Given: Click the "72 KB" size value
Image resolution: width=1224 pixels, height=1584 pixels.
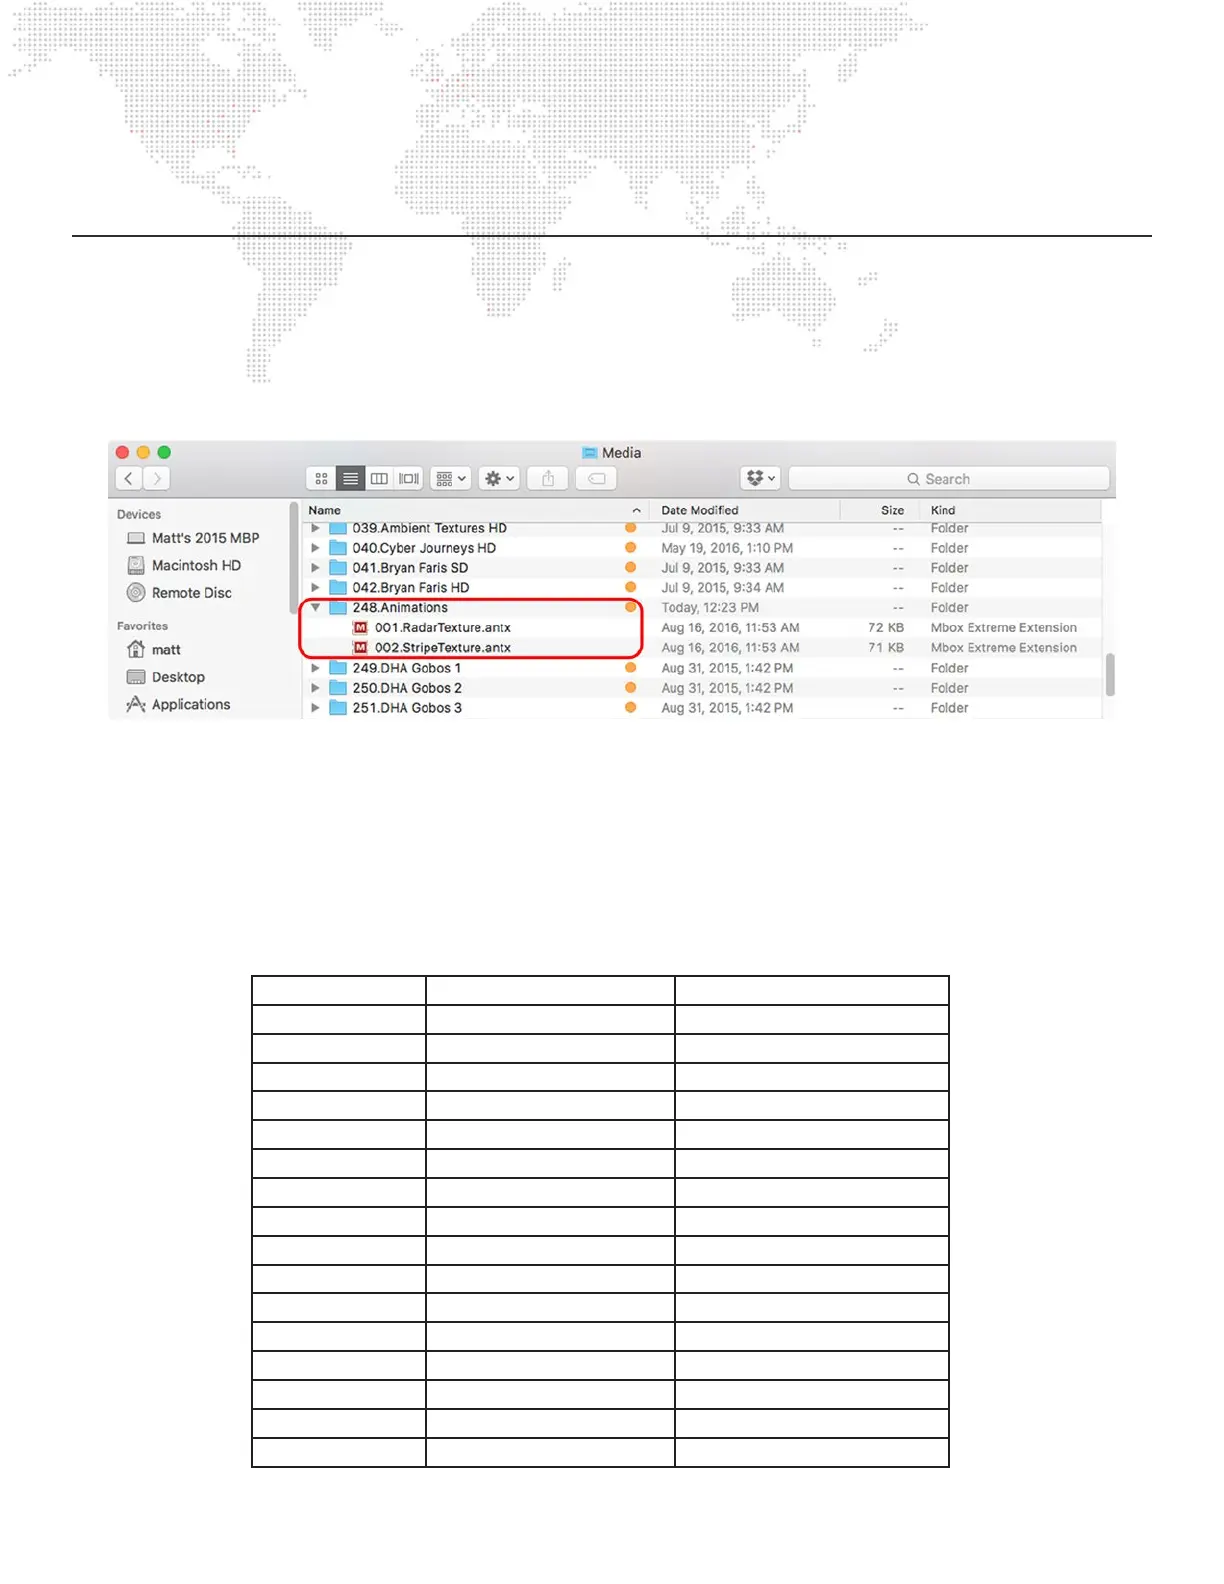Looking at the screenshot, I should tap(886, 628).
